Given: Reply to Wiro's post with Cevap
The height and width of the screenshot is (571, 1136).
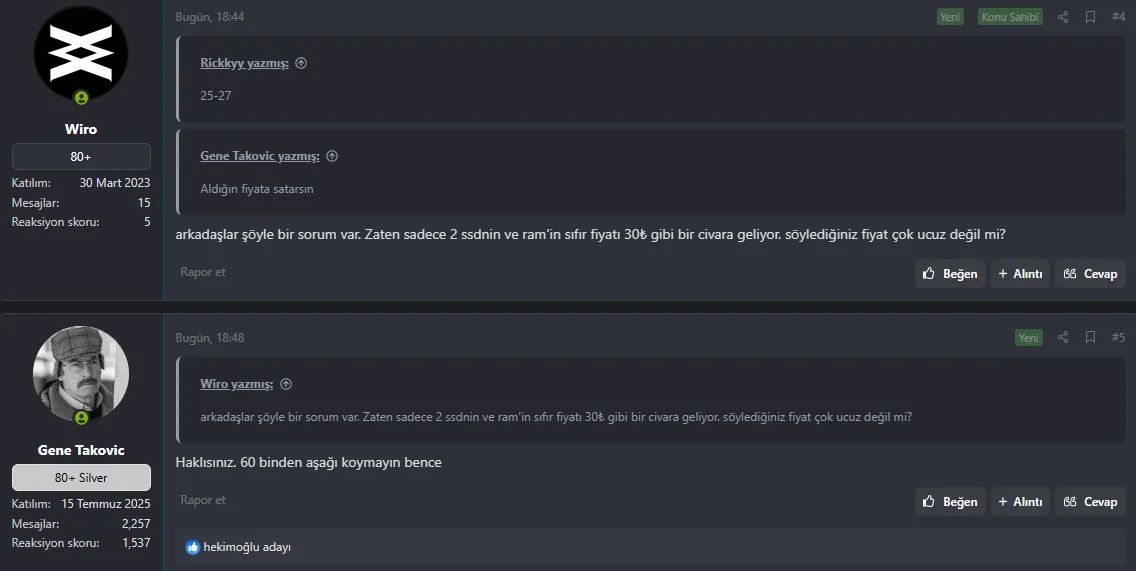Looking at the screenshot, I should pos(1090,274).
